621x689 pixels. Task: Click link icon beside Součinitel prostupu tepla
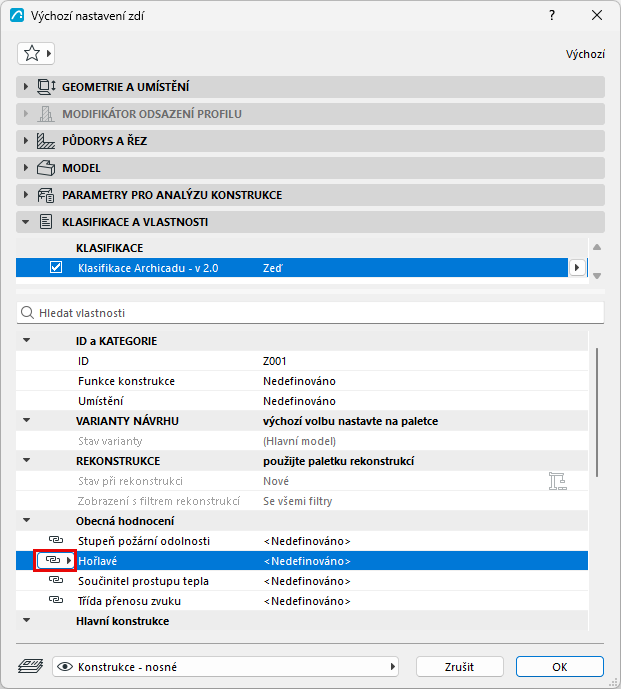56,580
